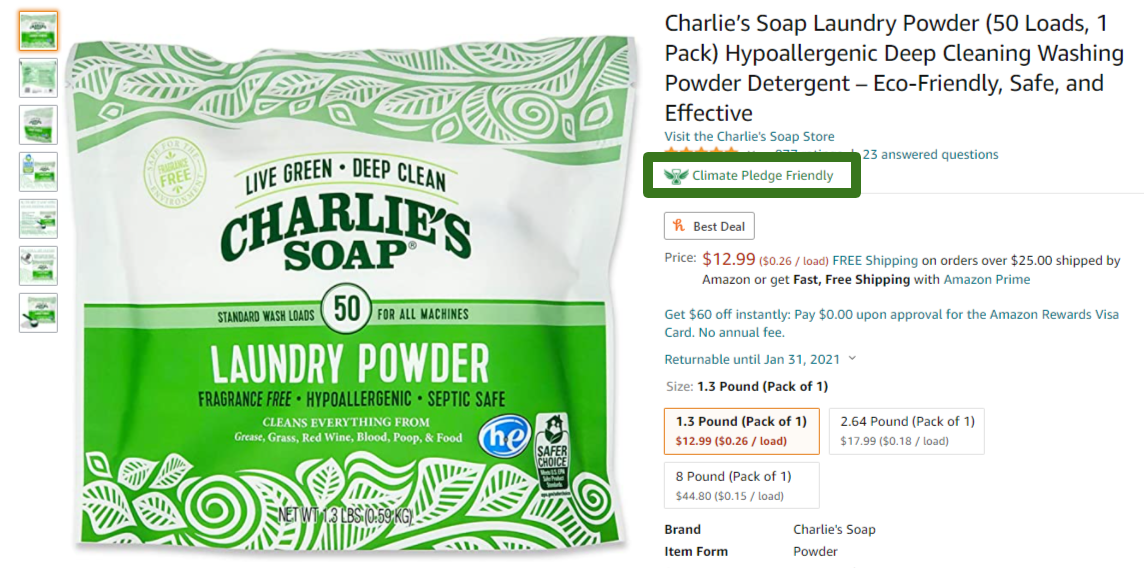
Task: Open the last product thumbnail with scoop
Action: (x=38, y=313)
